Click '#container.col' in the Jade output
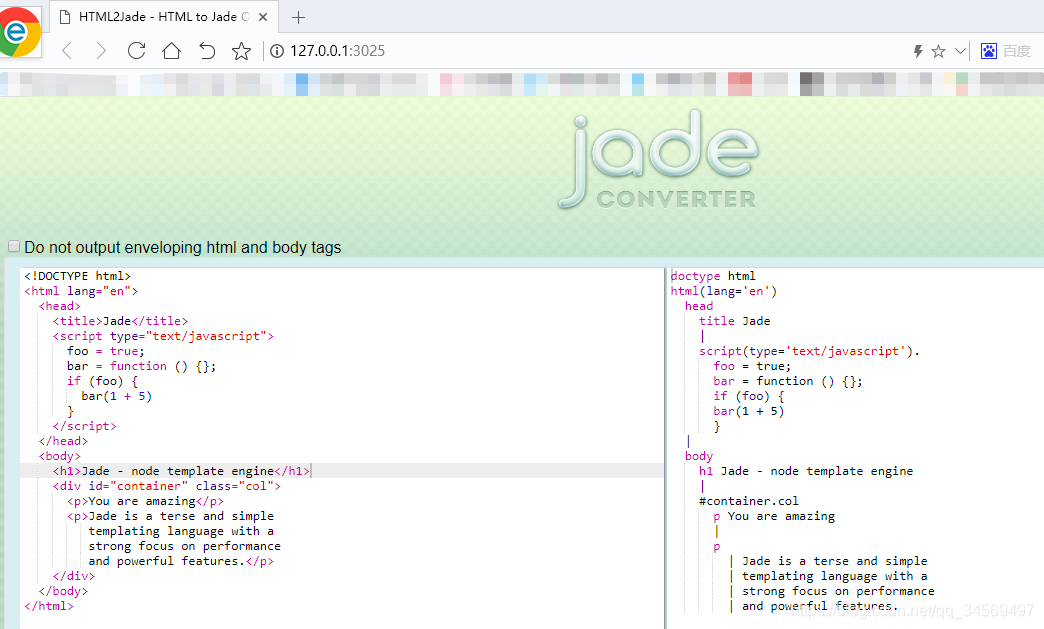 point(748,501)
